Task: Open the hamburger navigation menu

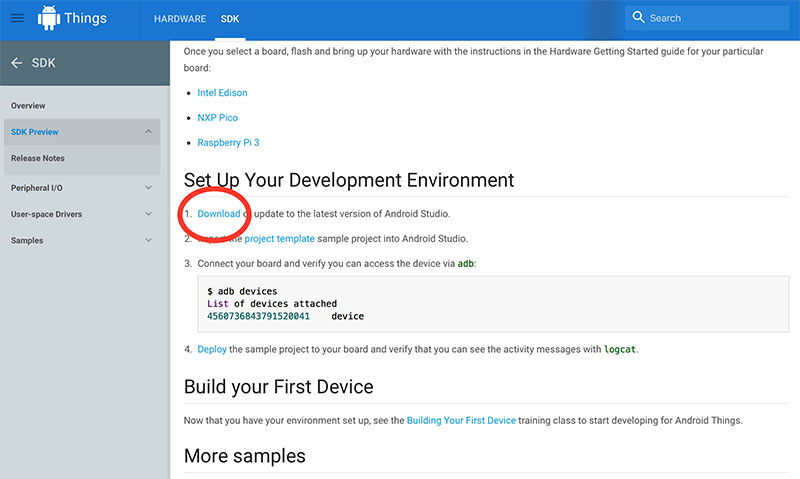Action: [17, 18]
